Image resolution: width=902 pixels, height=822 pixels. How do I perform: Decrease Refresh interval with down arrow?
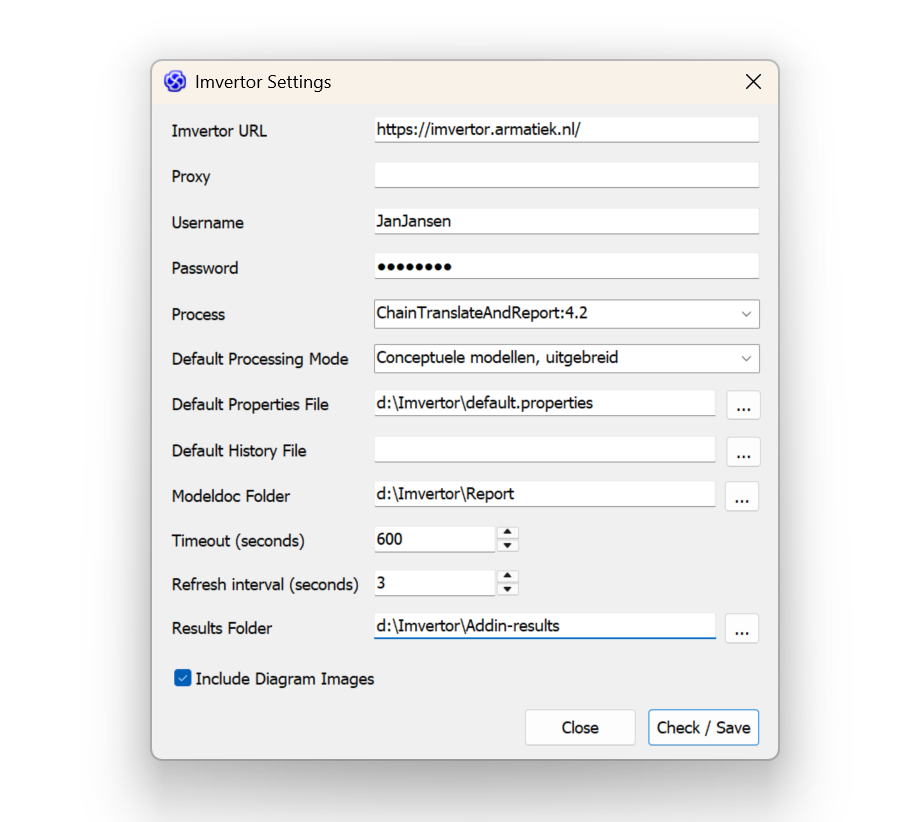point(508,589)
